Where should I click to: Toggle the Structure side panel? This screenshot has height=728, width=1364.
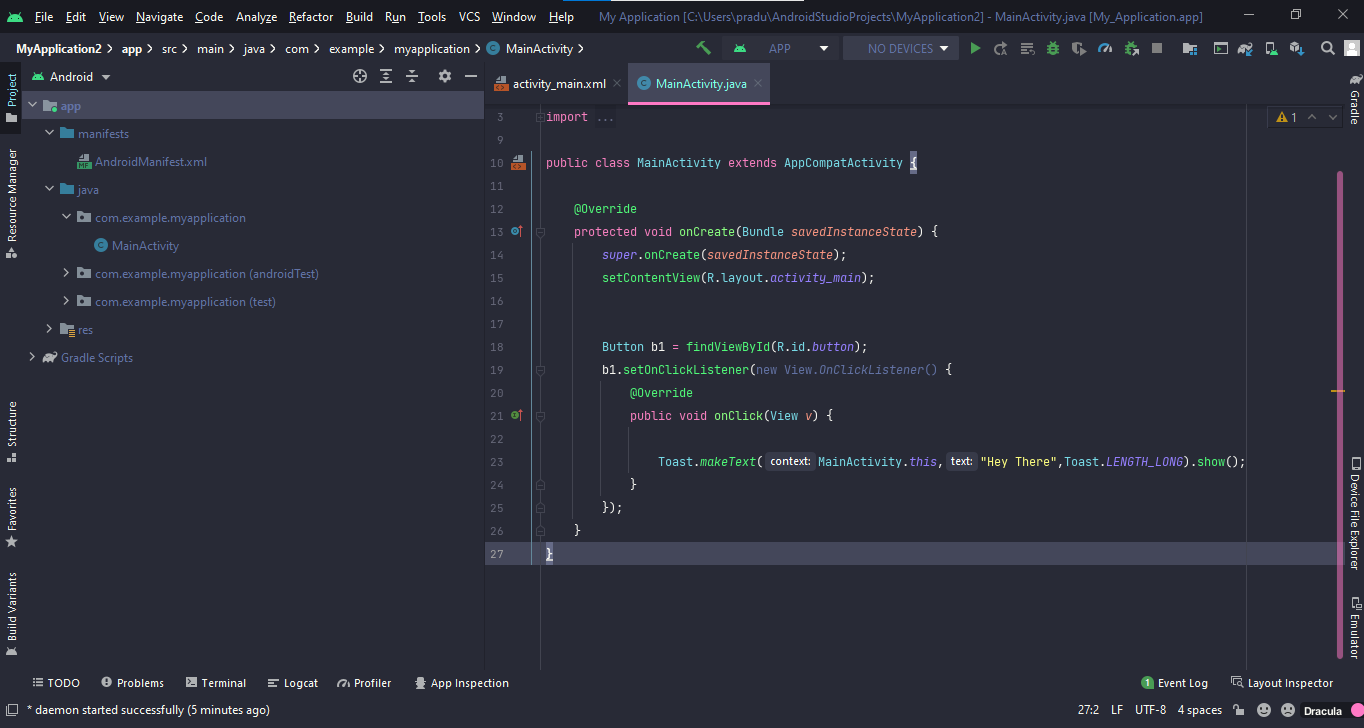(x=12, y=432)
